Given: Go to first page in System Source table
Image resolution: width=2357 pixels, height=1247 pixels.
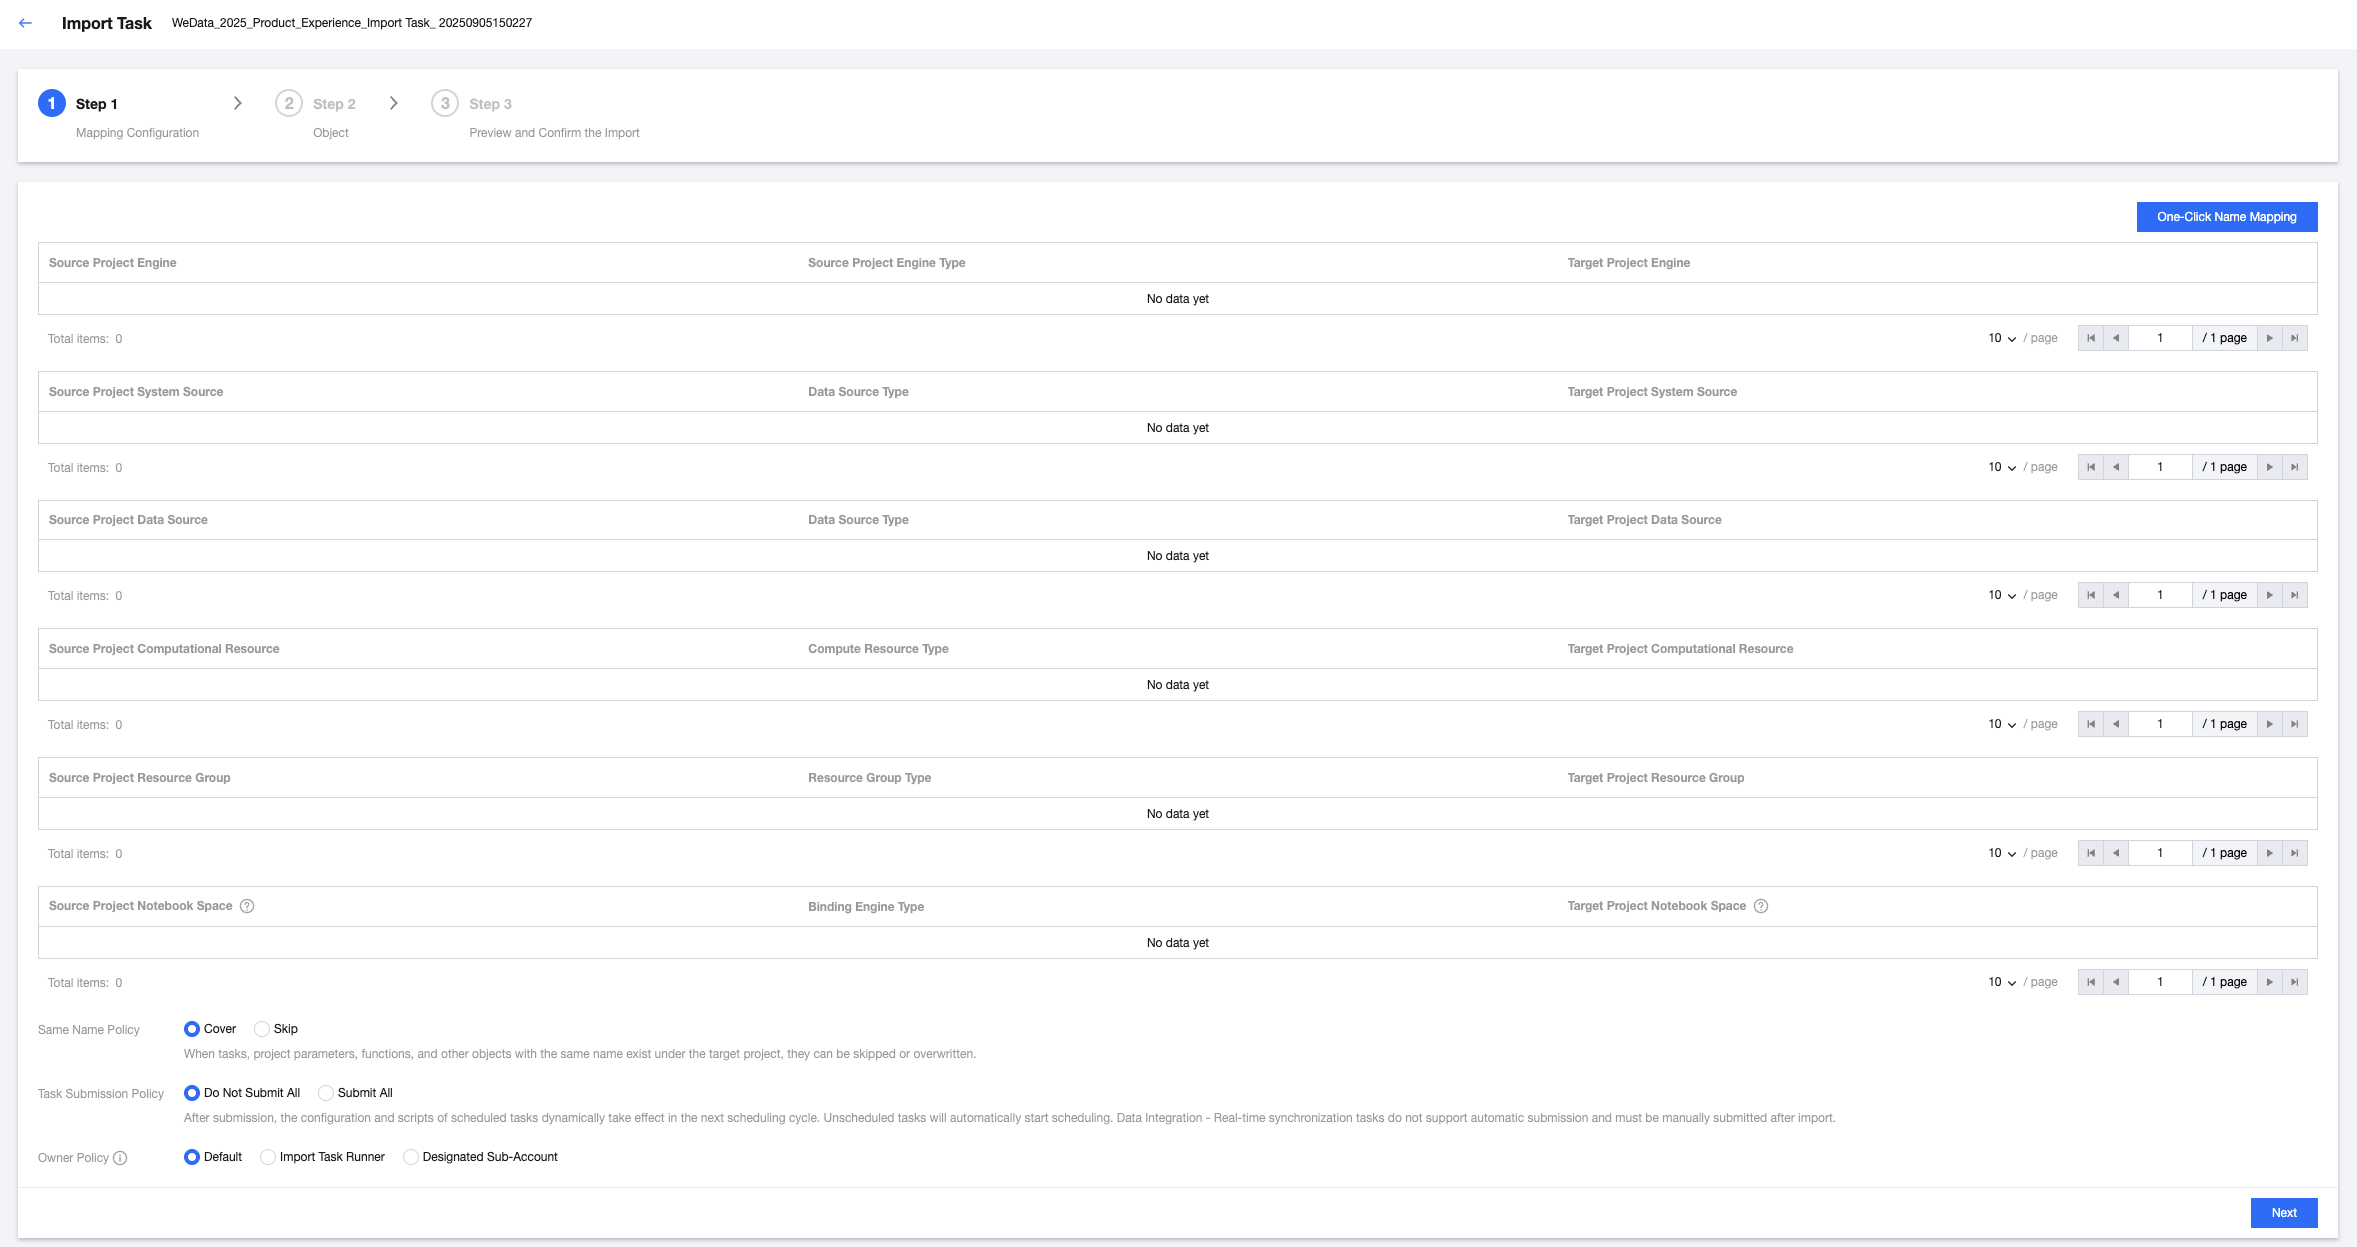Looking at the screenshot, I should (2090, 467).
